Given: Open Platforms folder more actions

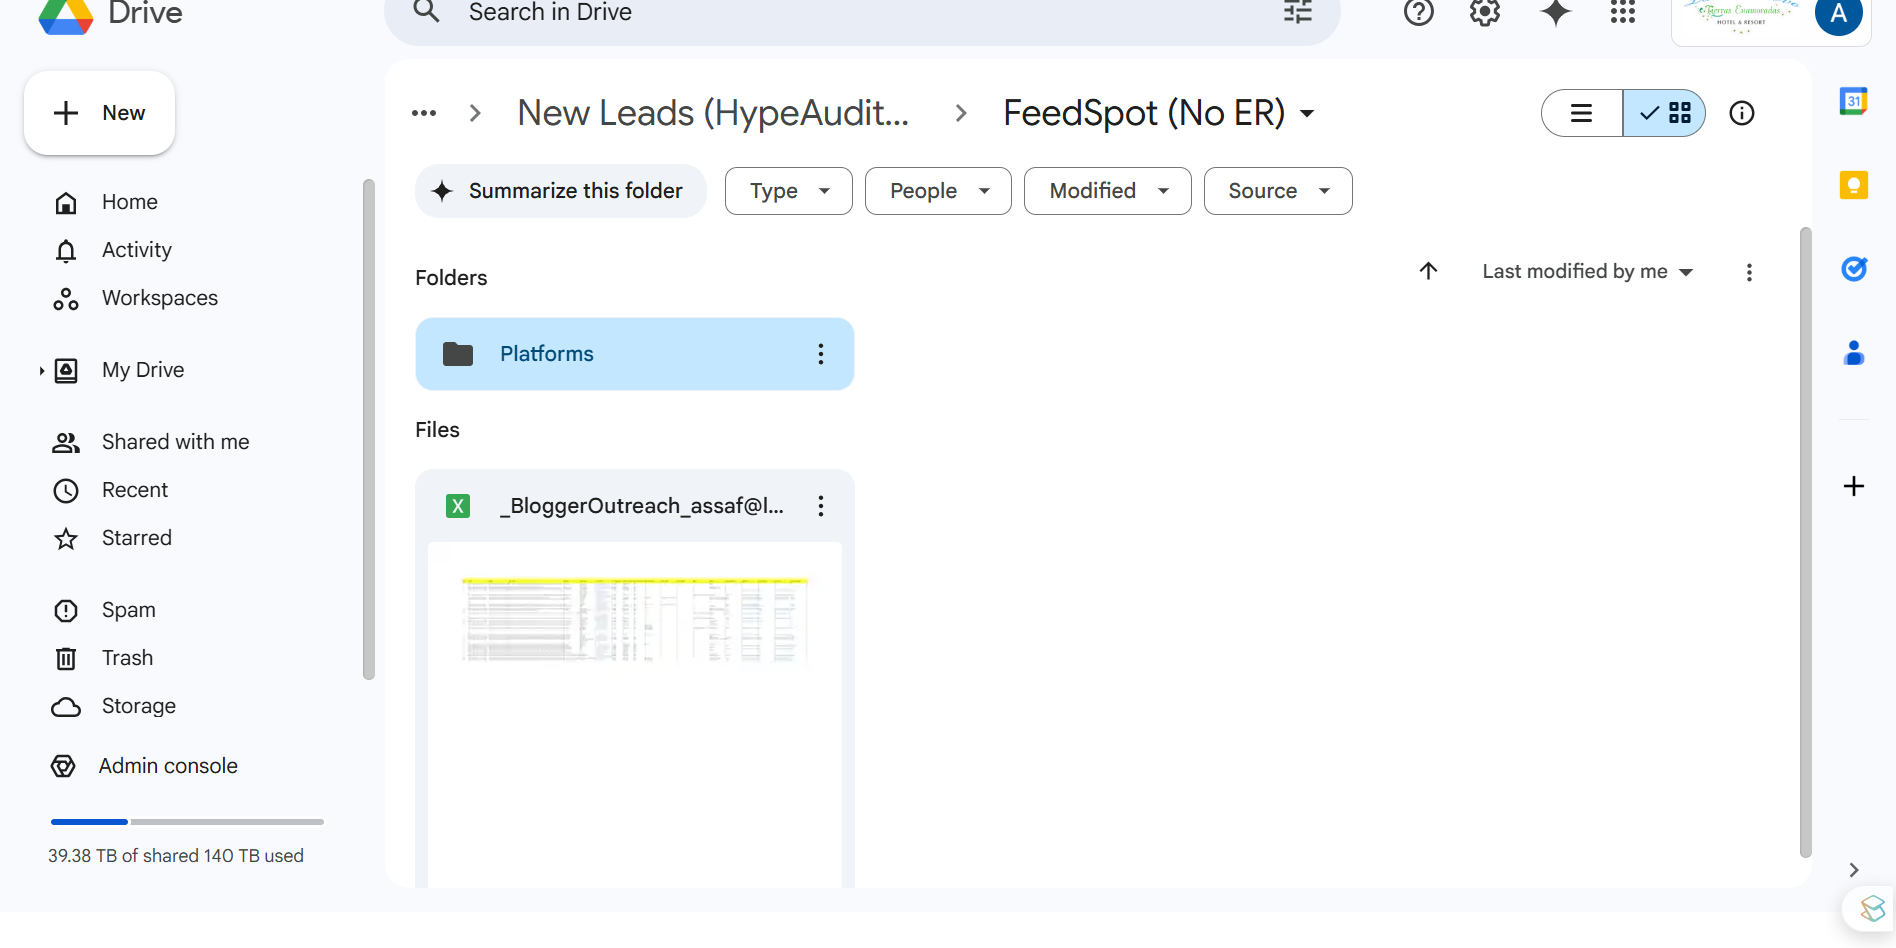Looking at the screenshot, I should (821, 354).
